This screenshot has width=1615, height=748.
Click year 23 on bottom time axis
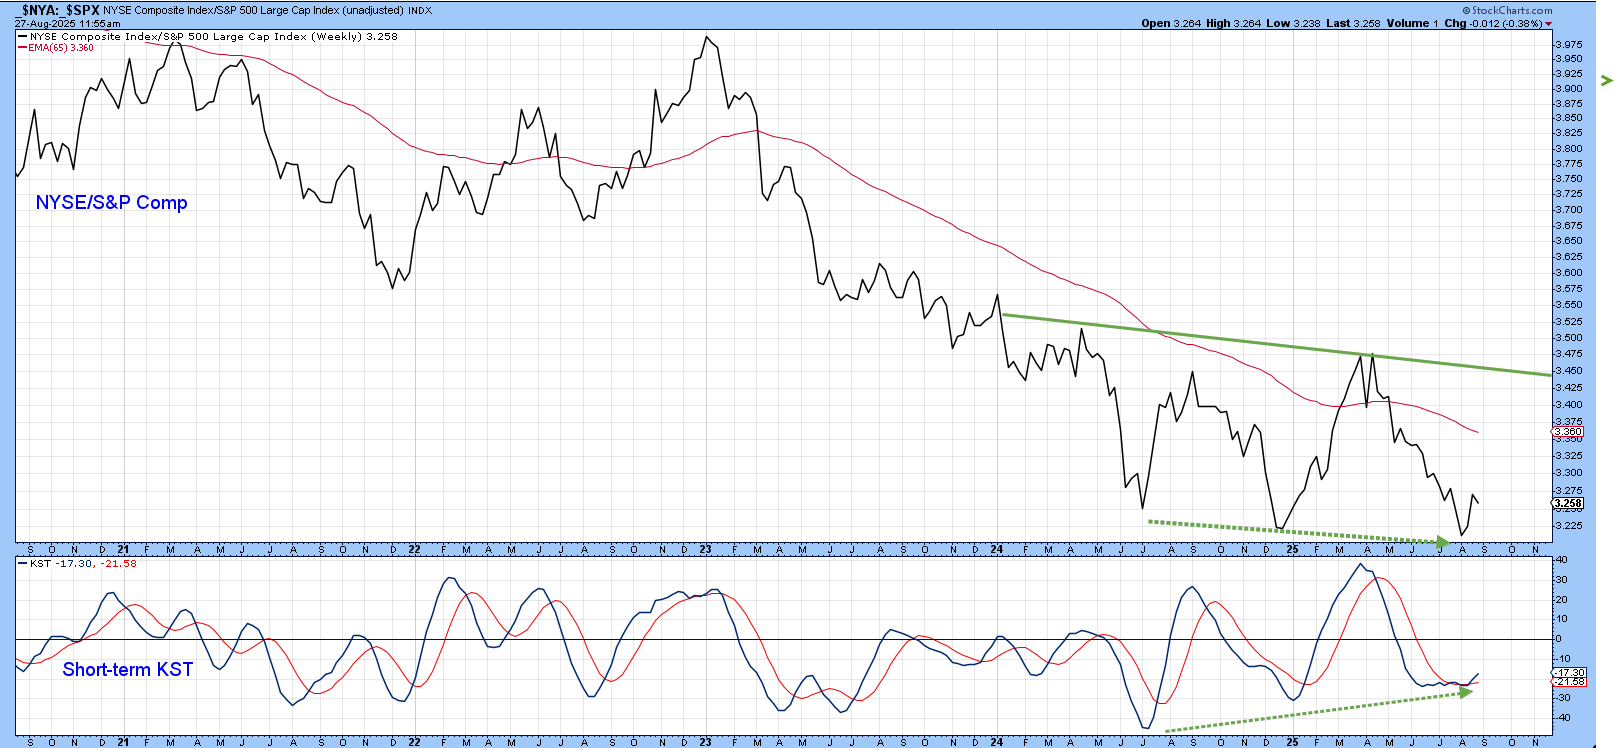pyautogui.click(x=706, y=742)
